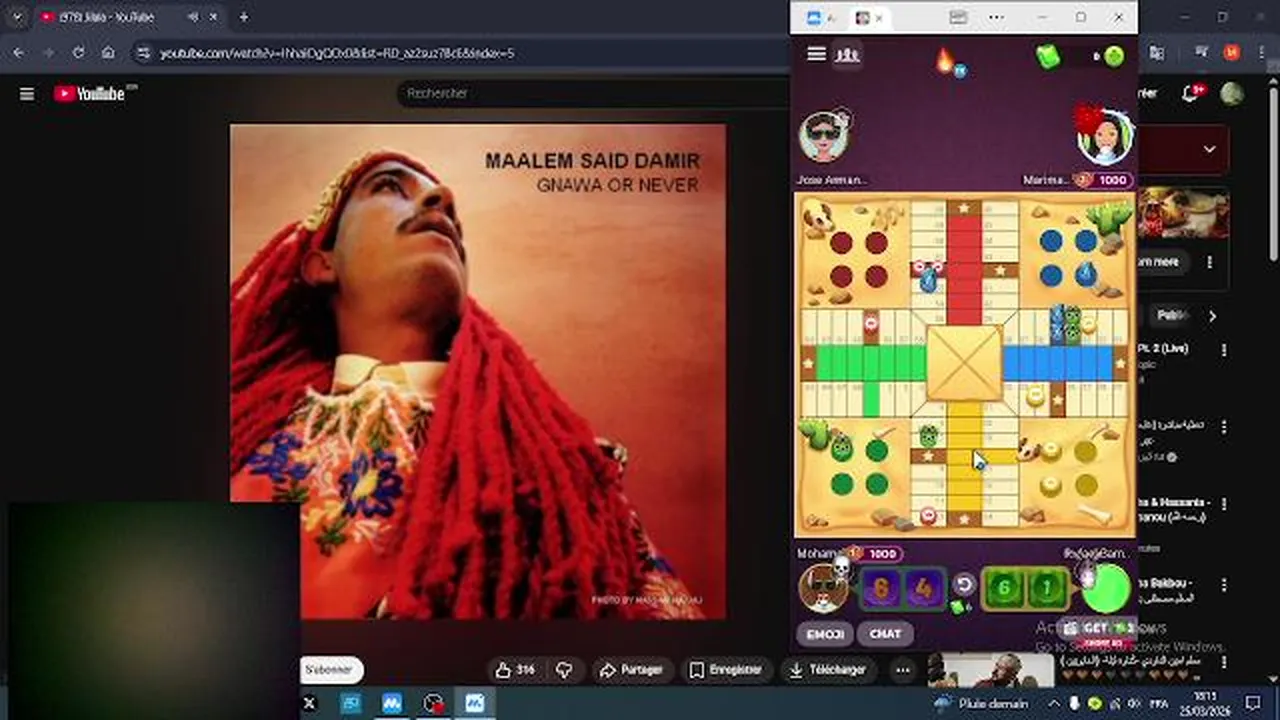Open the sidebar video thumbnail at bottom
The width and height of the screenshot is (1280, 720).
(x=992, y=669)
